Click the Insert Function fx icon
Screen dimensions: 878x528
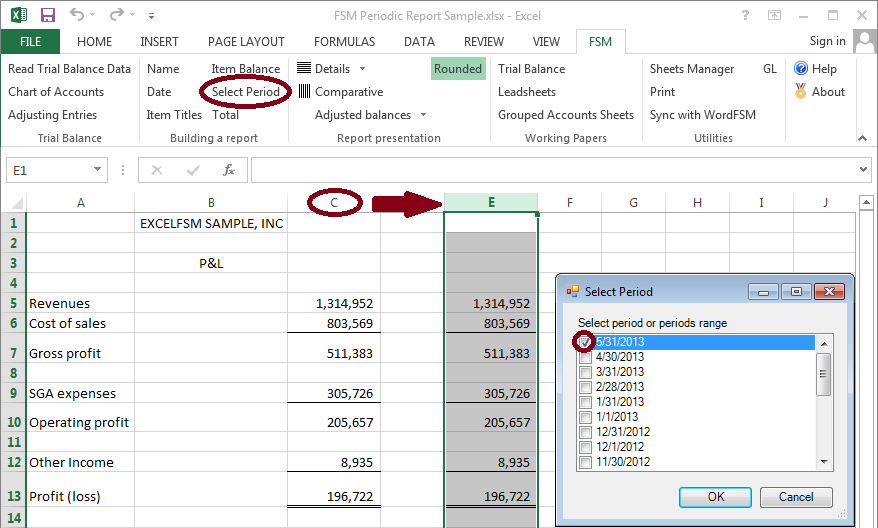tap(228, 170)
